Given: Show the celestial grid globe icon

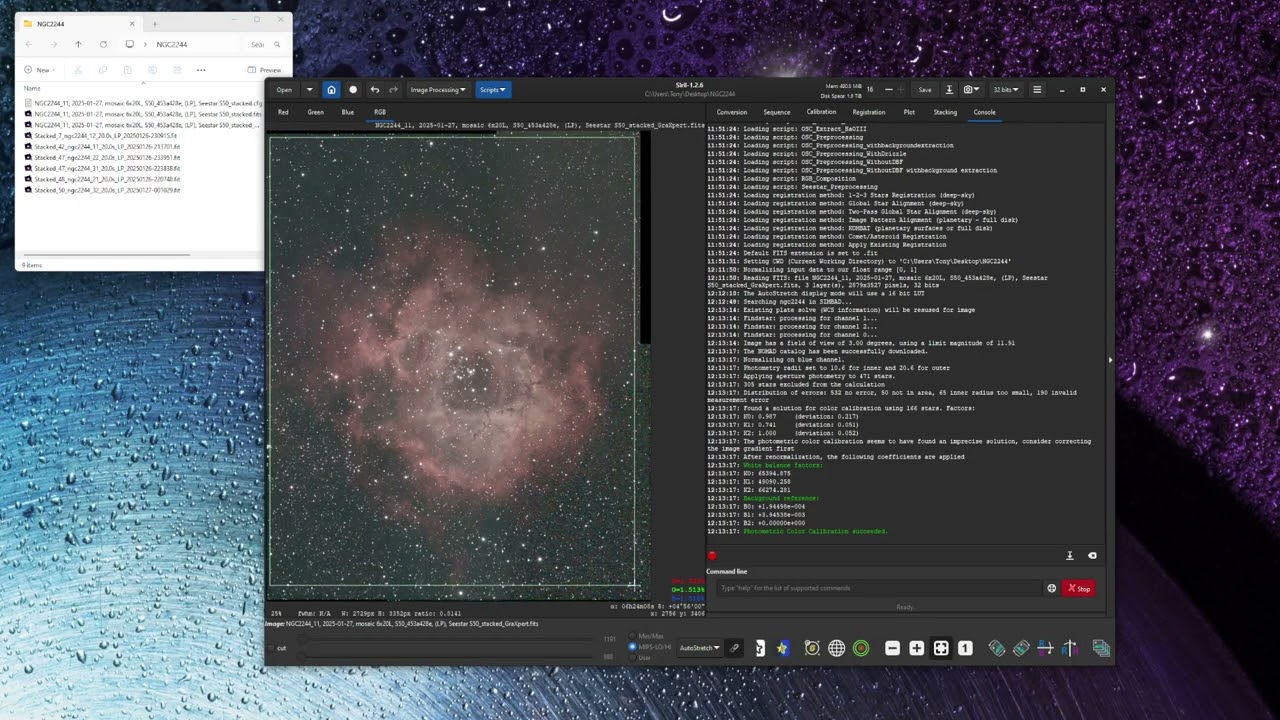Looking at the screenshot, I should (x=837, y=648).
